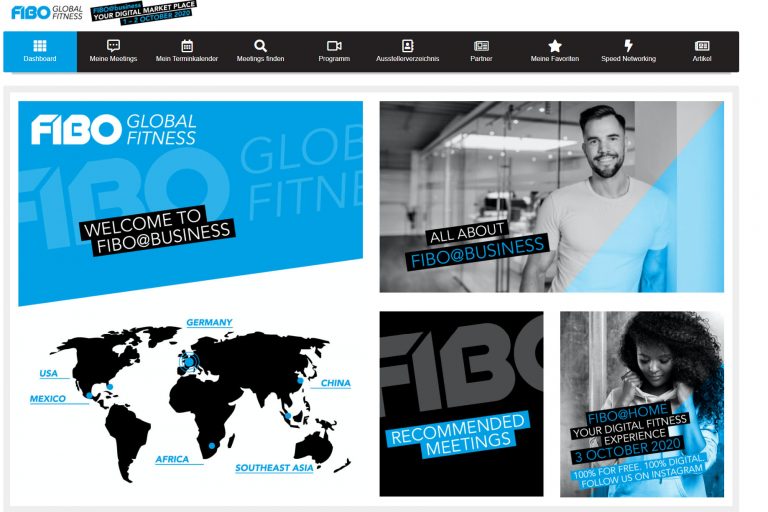Open the Programm video camera icon

pos(334,46)
